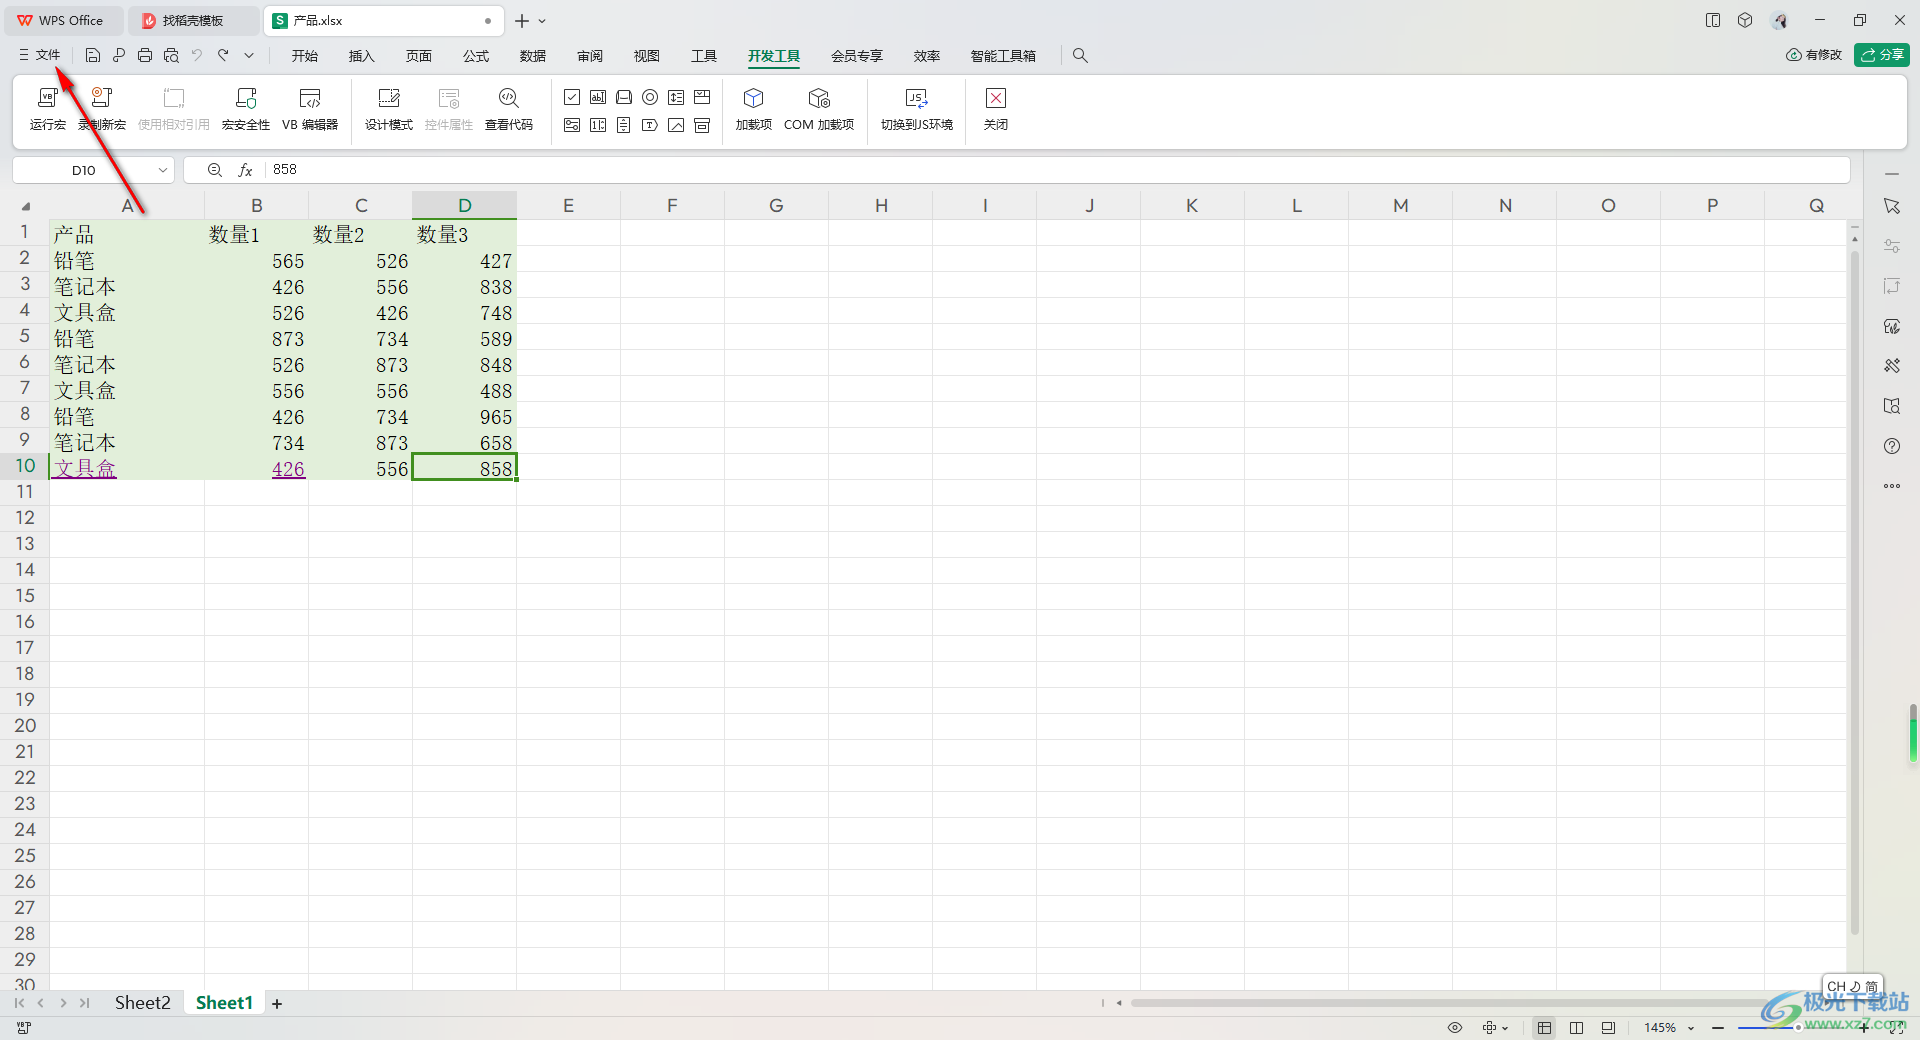
Task: Open 加载项 add-ins
Action: [x=753, y=109]
